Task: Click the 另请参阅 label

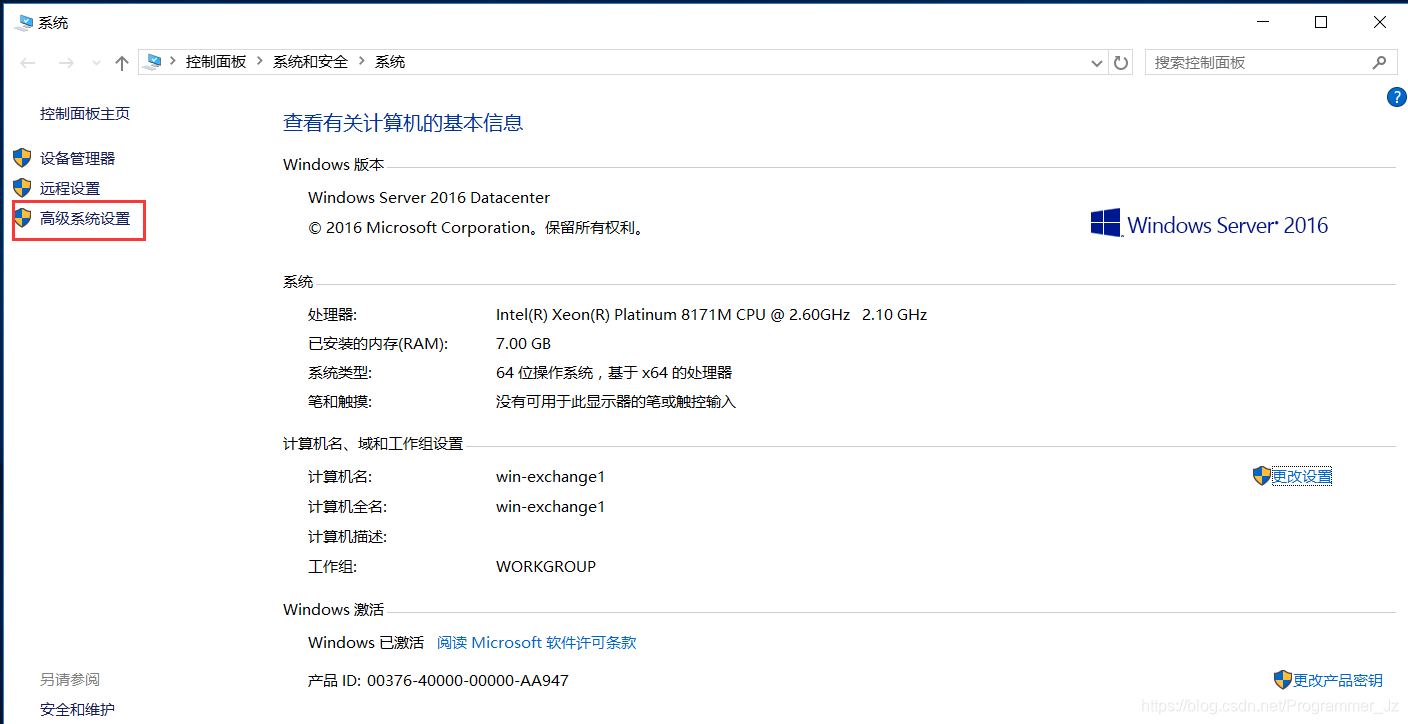Action: point(70,680)
